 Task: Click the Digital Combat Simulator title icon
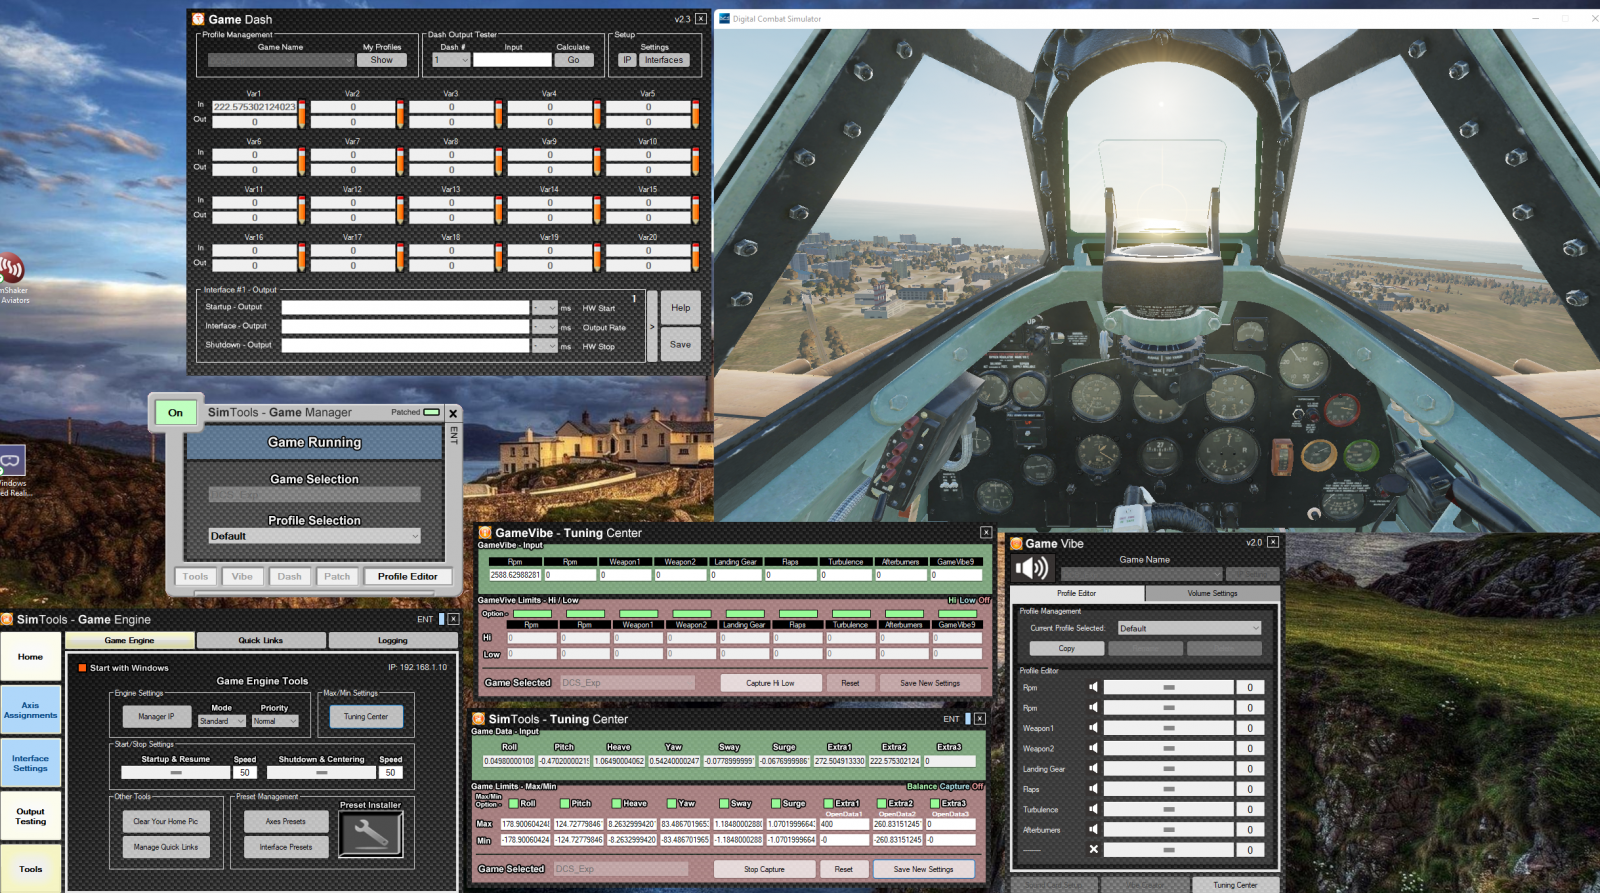coord(724,18)
